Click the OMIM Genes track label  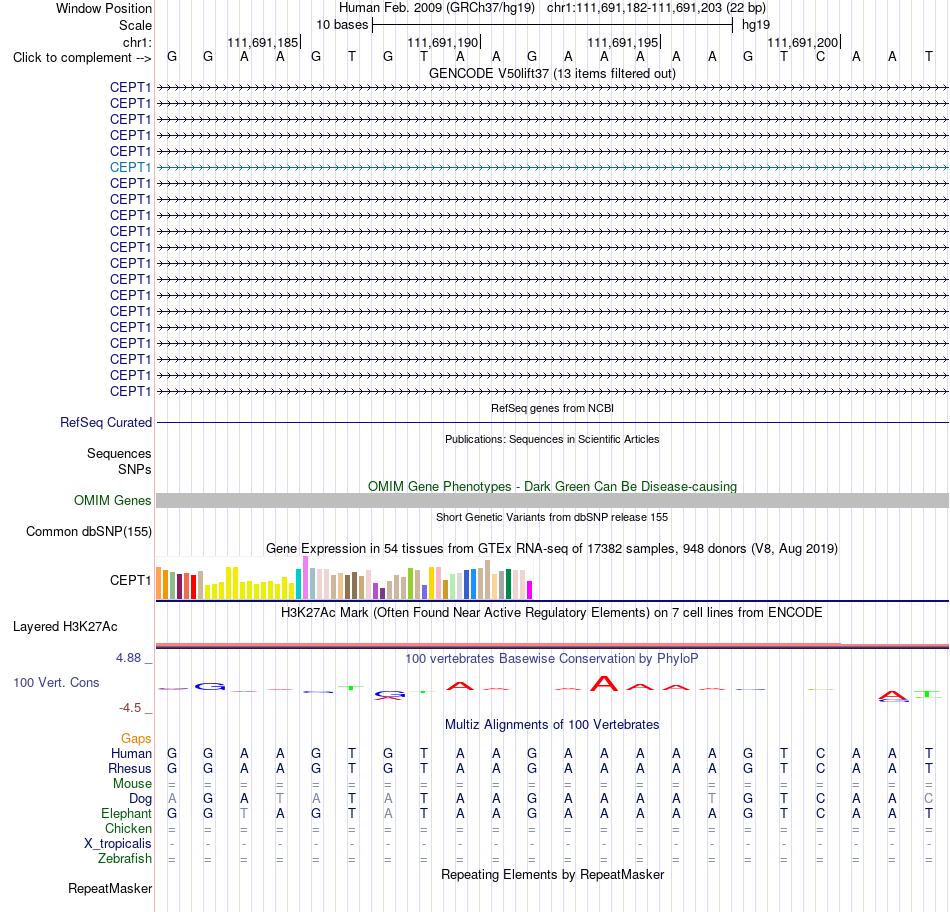pyautogui.click(x=113, y=501)
